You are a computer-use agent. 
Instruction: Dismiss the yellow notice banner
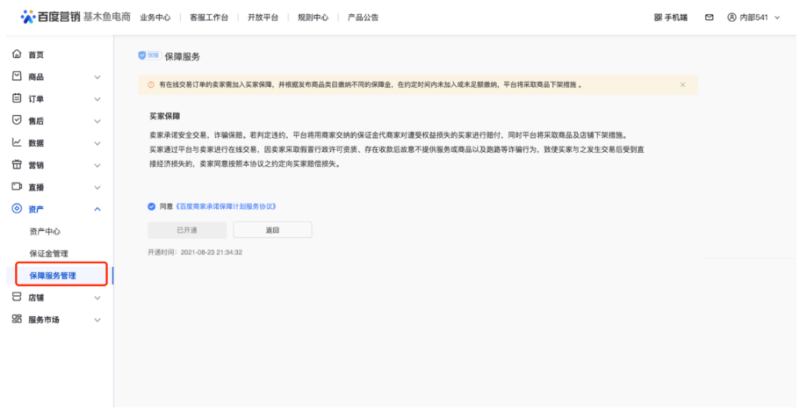683,85
